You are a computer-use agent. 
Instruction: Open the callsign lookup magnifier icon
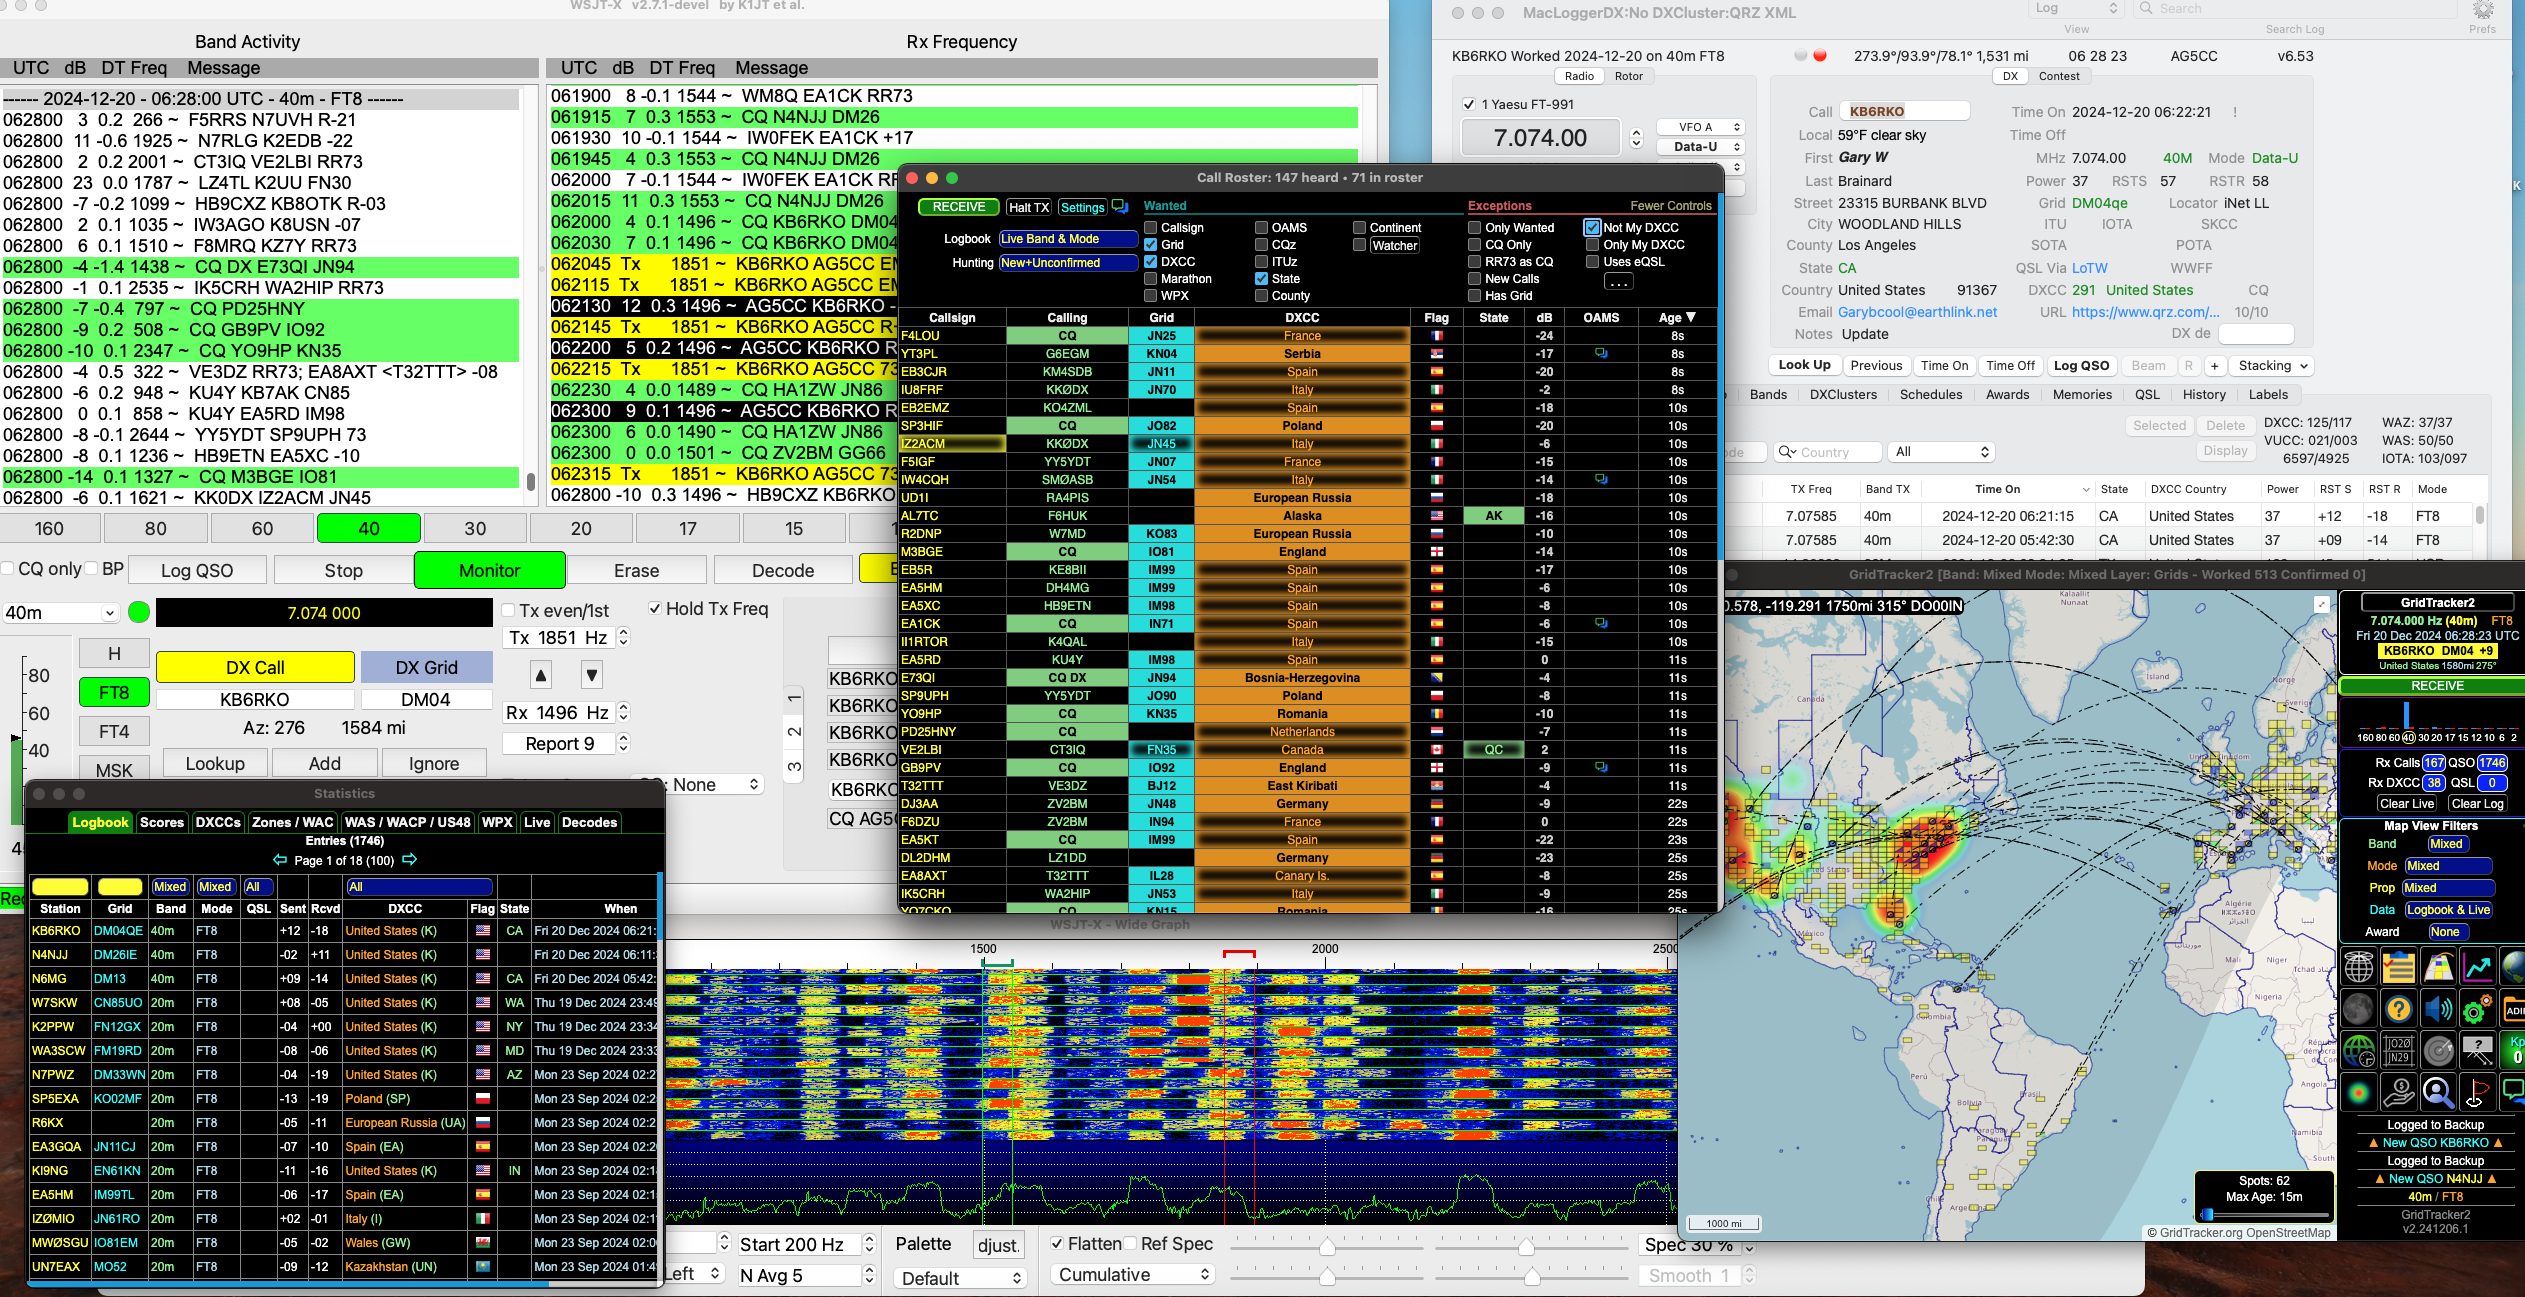coord(2439,1092)
